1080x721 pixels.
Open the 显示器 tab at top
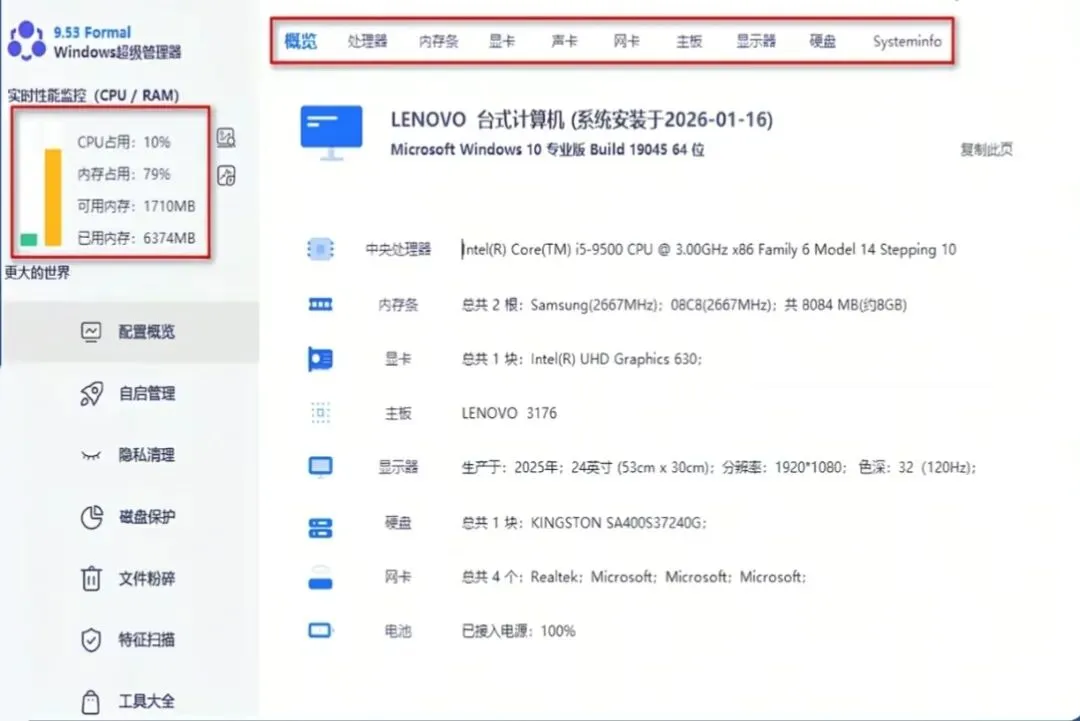point(756,41)
